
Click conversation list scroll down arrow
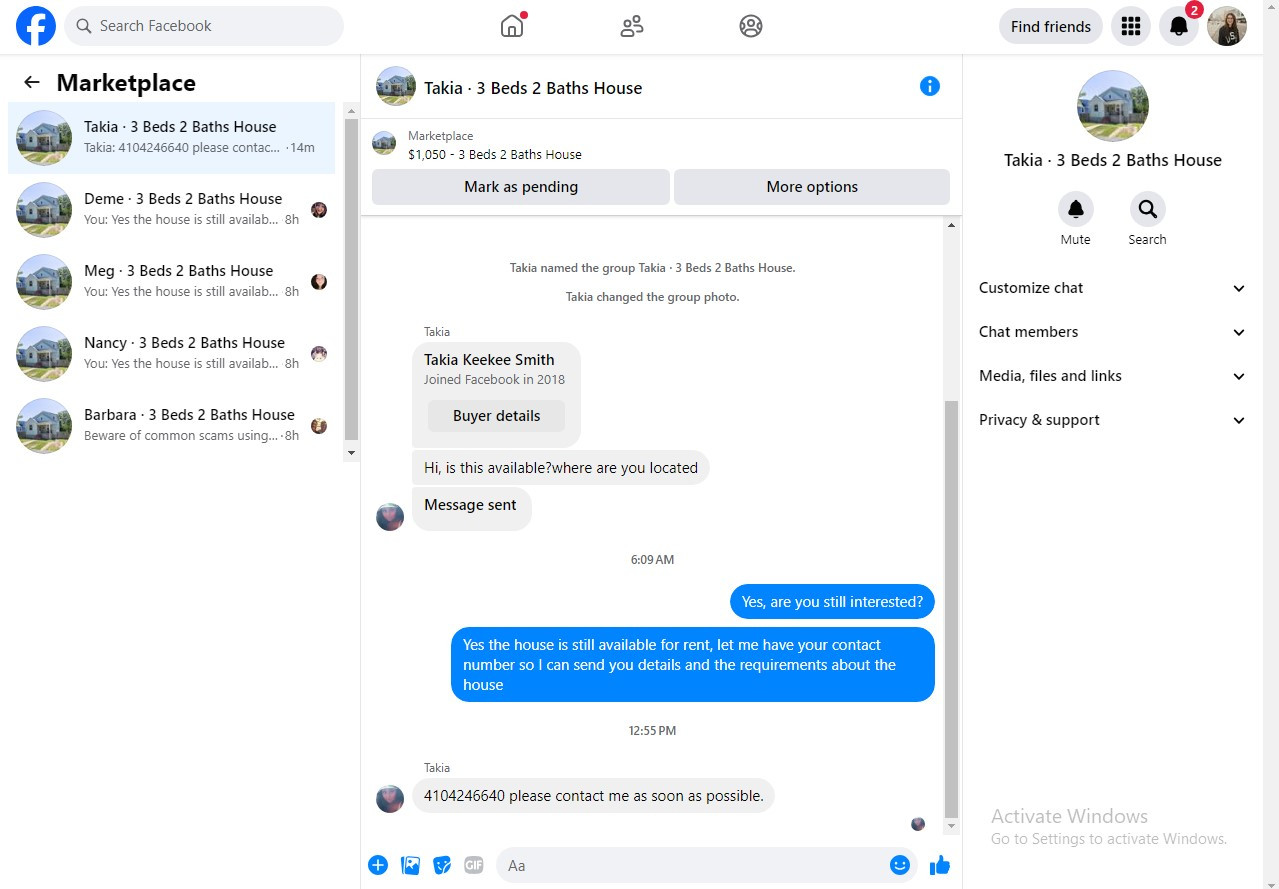pos(351,453)
